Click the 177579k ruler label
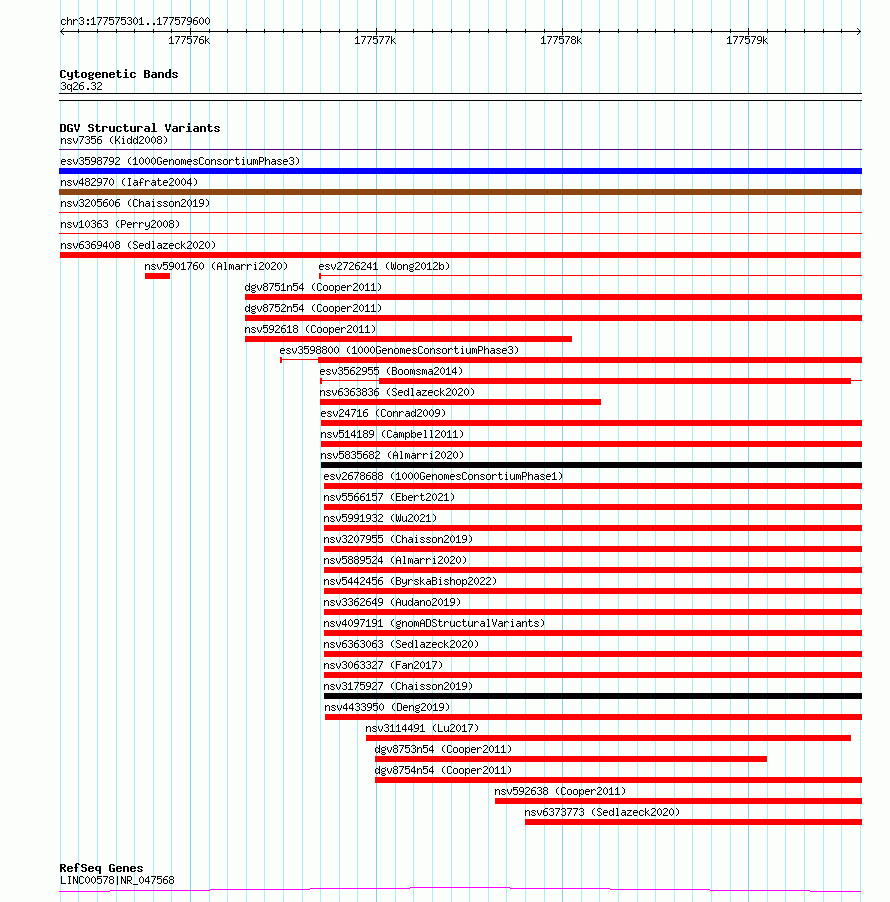Viewport: 890px width, 902px height. [x=747, y=40]
